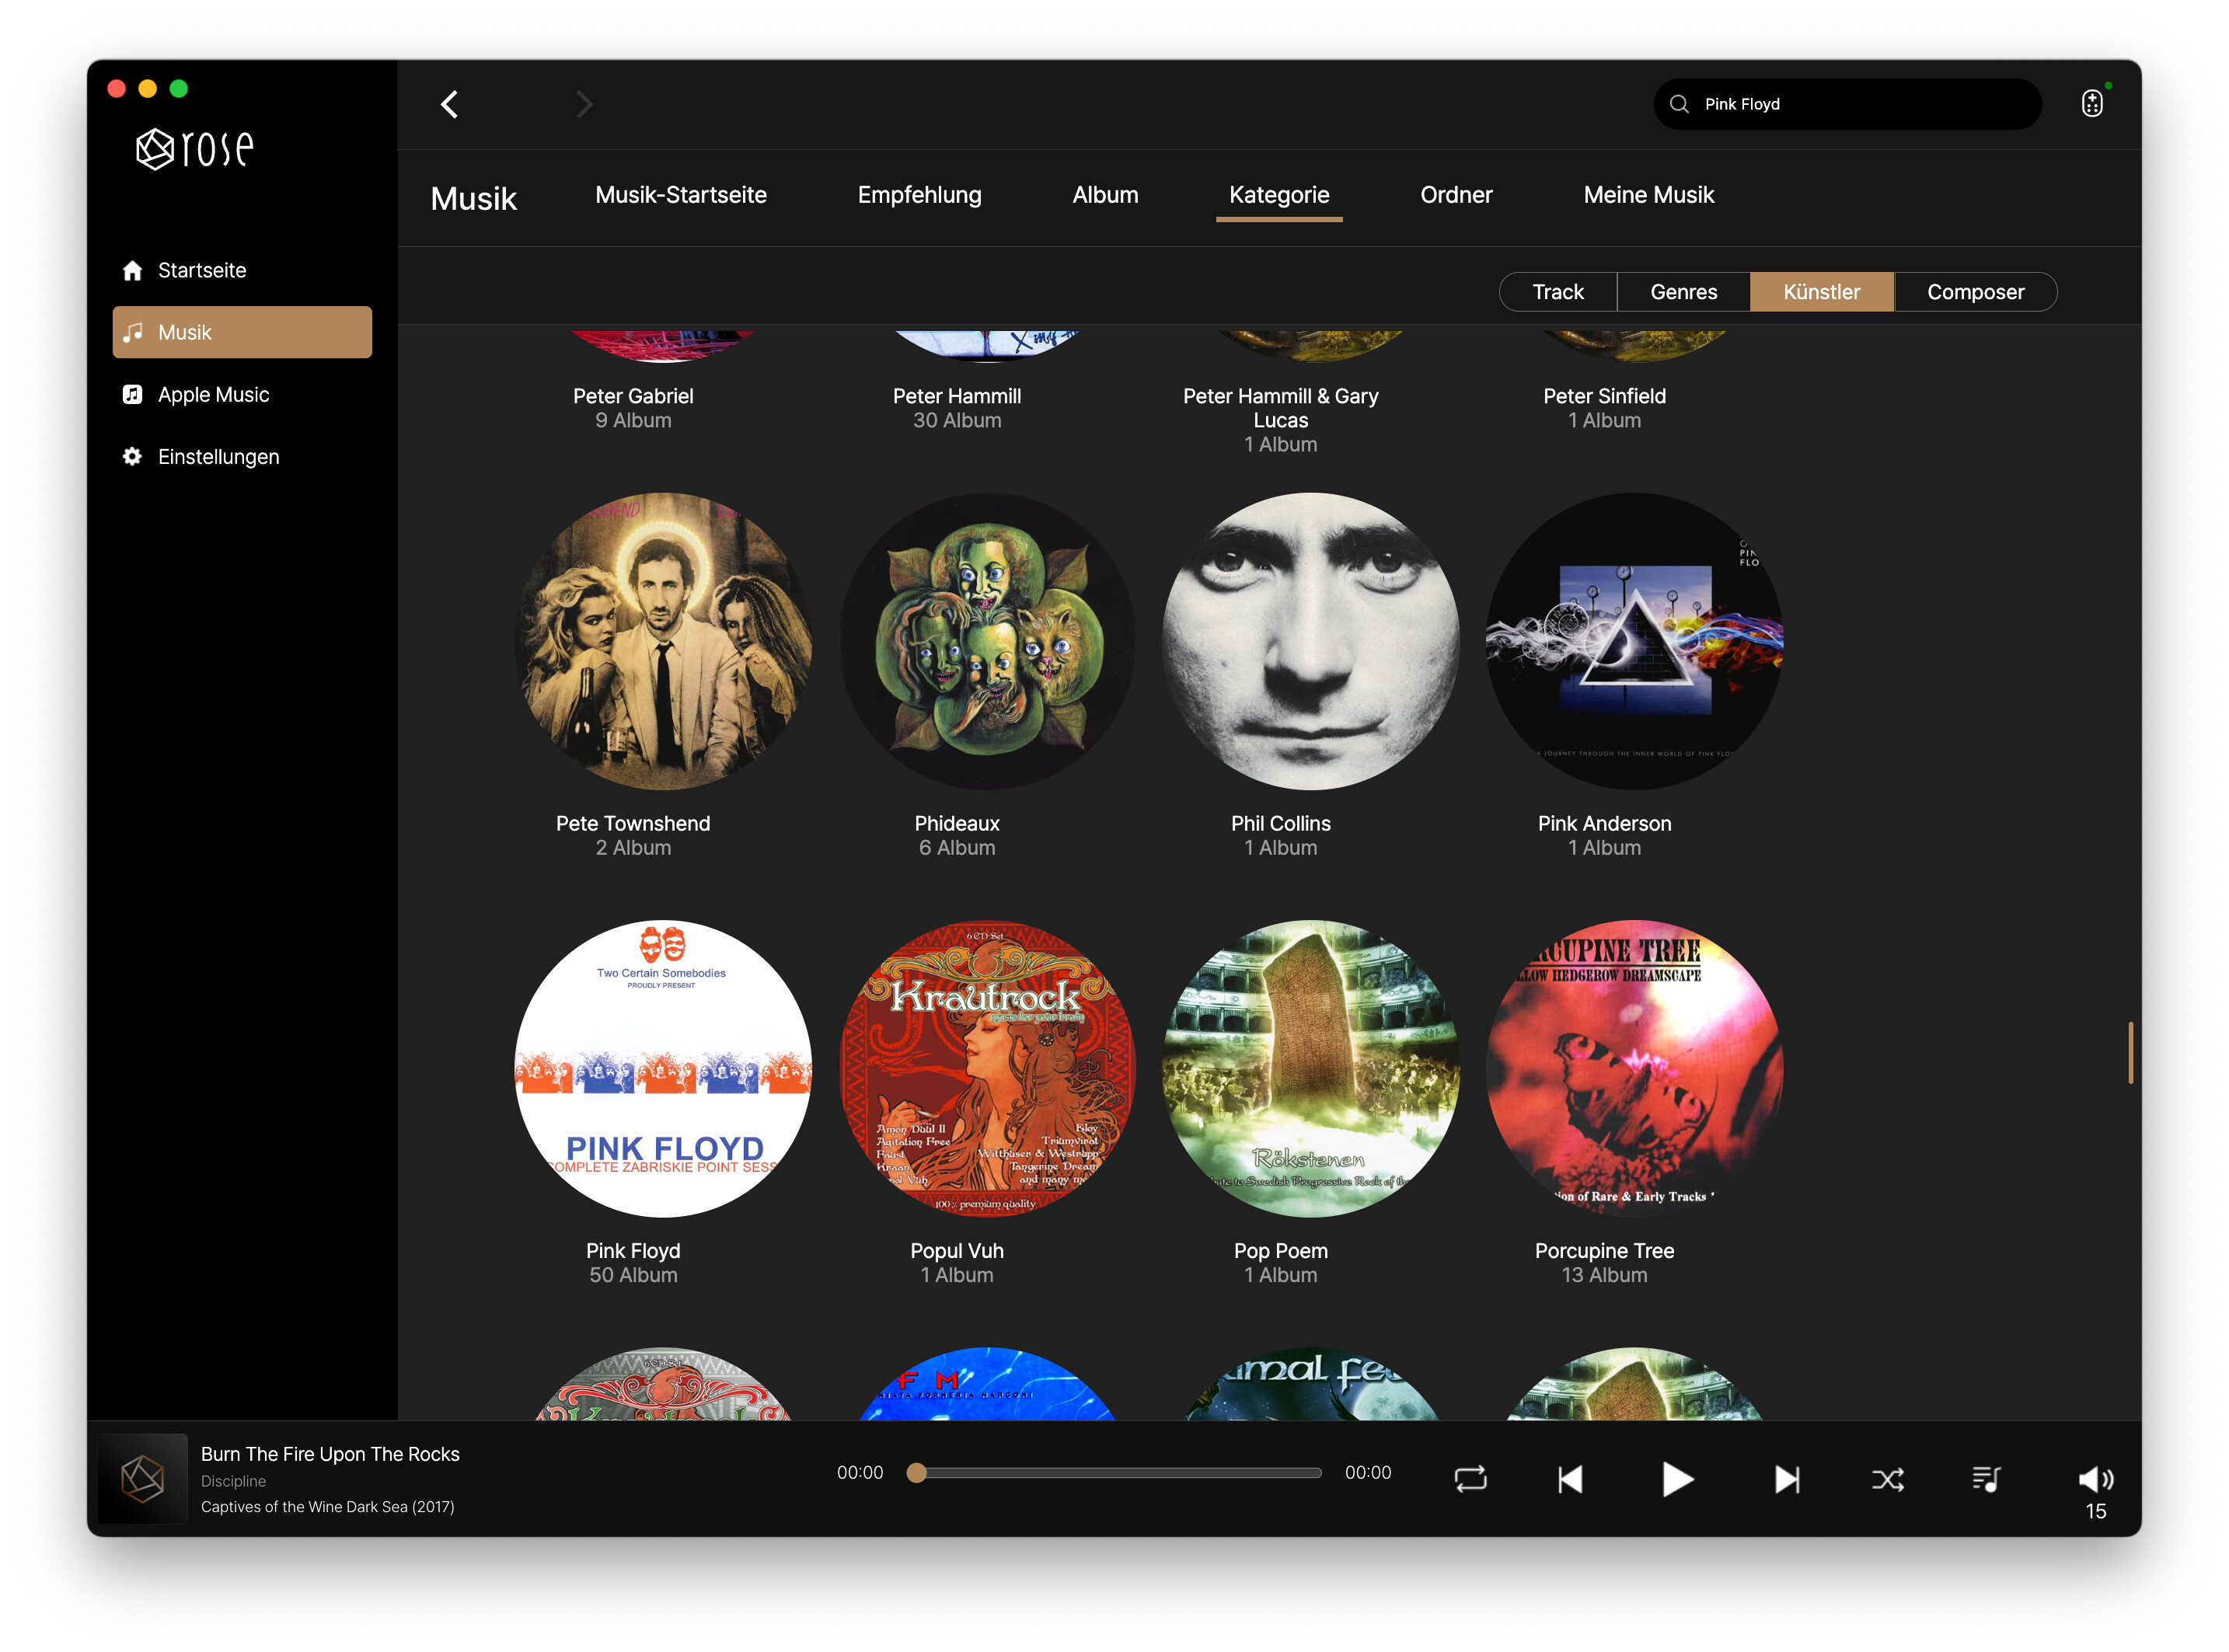Click the Musik section heading
Viewport: 2229px width, 1652px height.
(x=473, y=198)
